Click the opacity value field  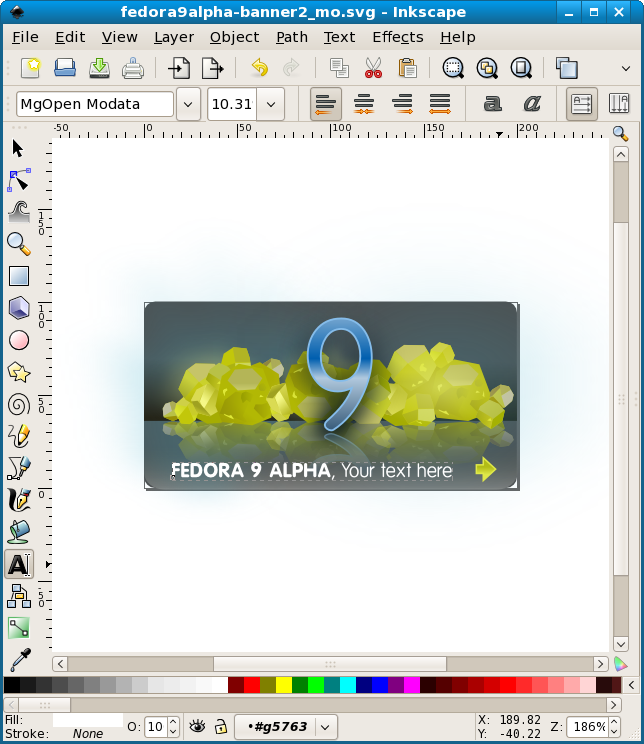tap(156, 726)
